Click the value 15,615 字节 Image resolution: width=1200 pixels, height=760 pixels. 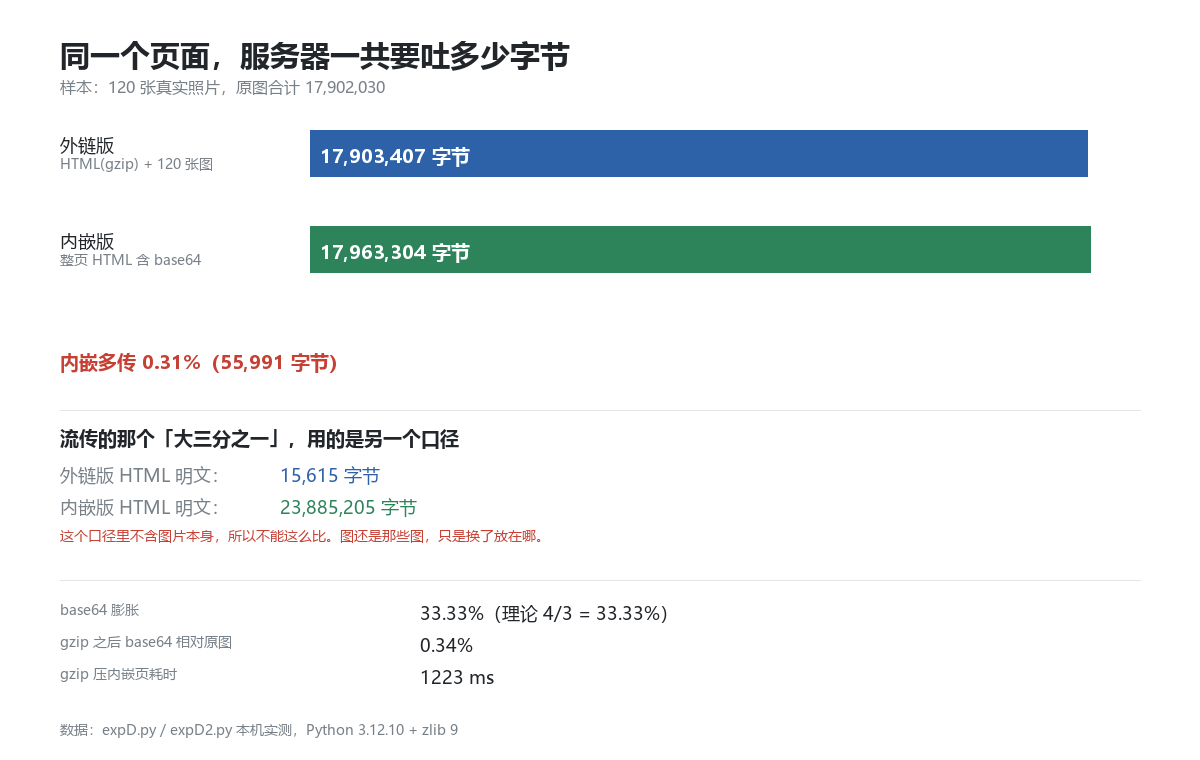click(x=330, y=476)
